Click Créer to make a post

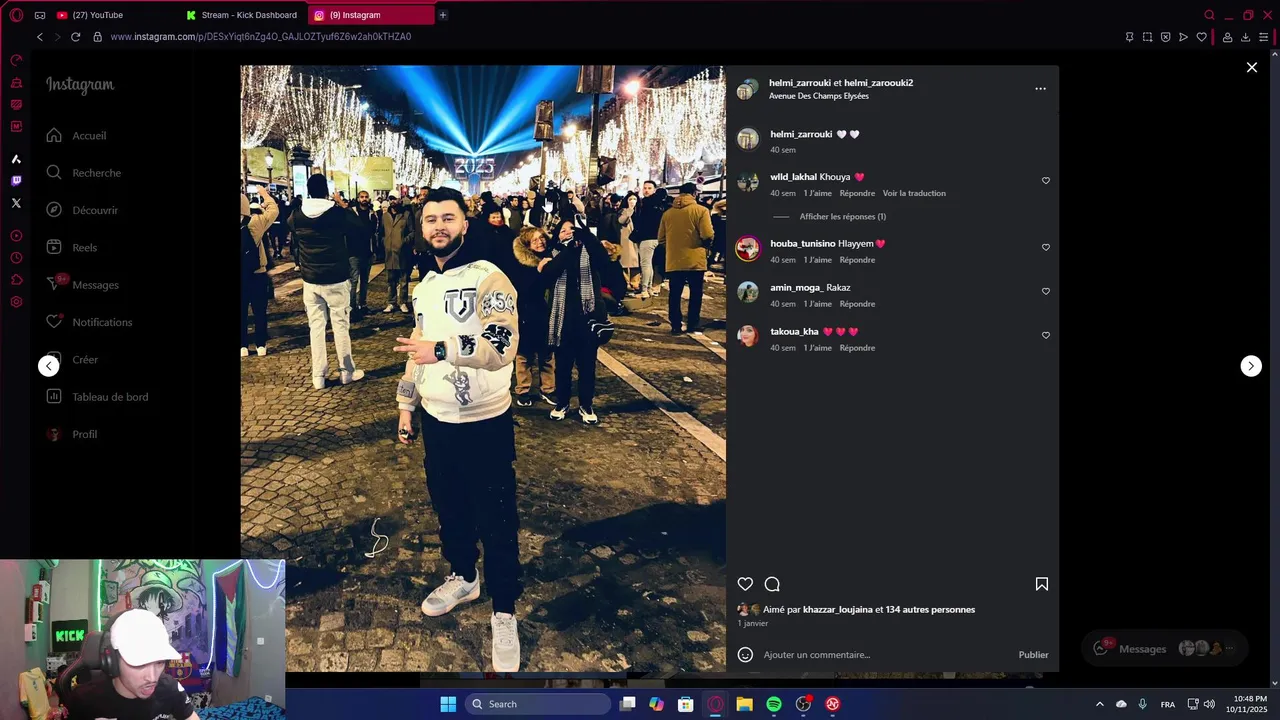click(x=72, y=360)
